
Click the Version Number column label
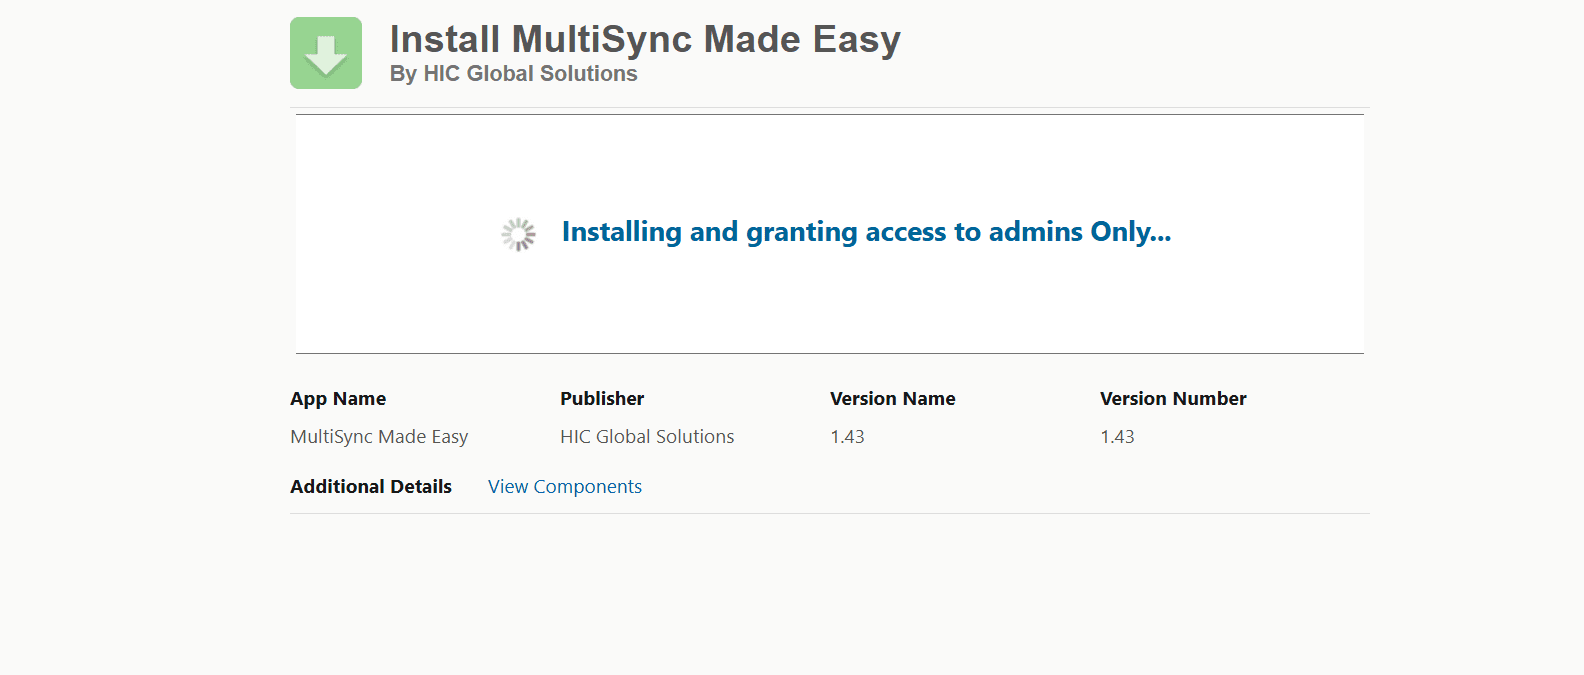[1173, 399]
